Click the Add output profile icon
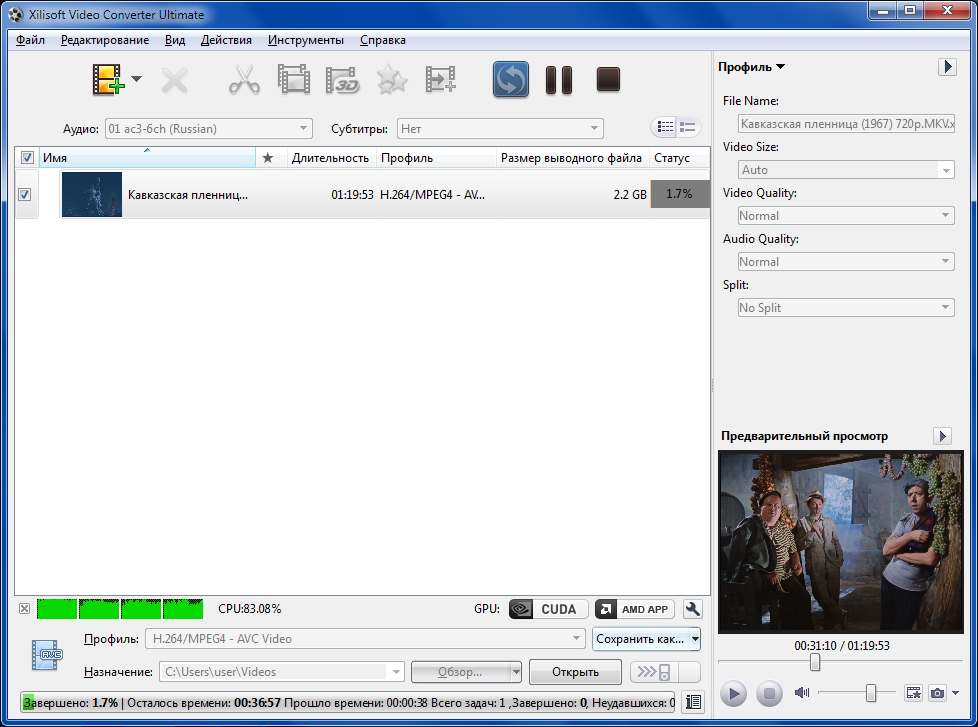This screenshot has width=978, height=727. click(441, 79)
